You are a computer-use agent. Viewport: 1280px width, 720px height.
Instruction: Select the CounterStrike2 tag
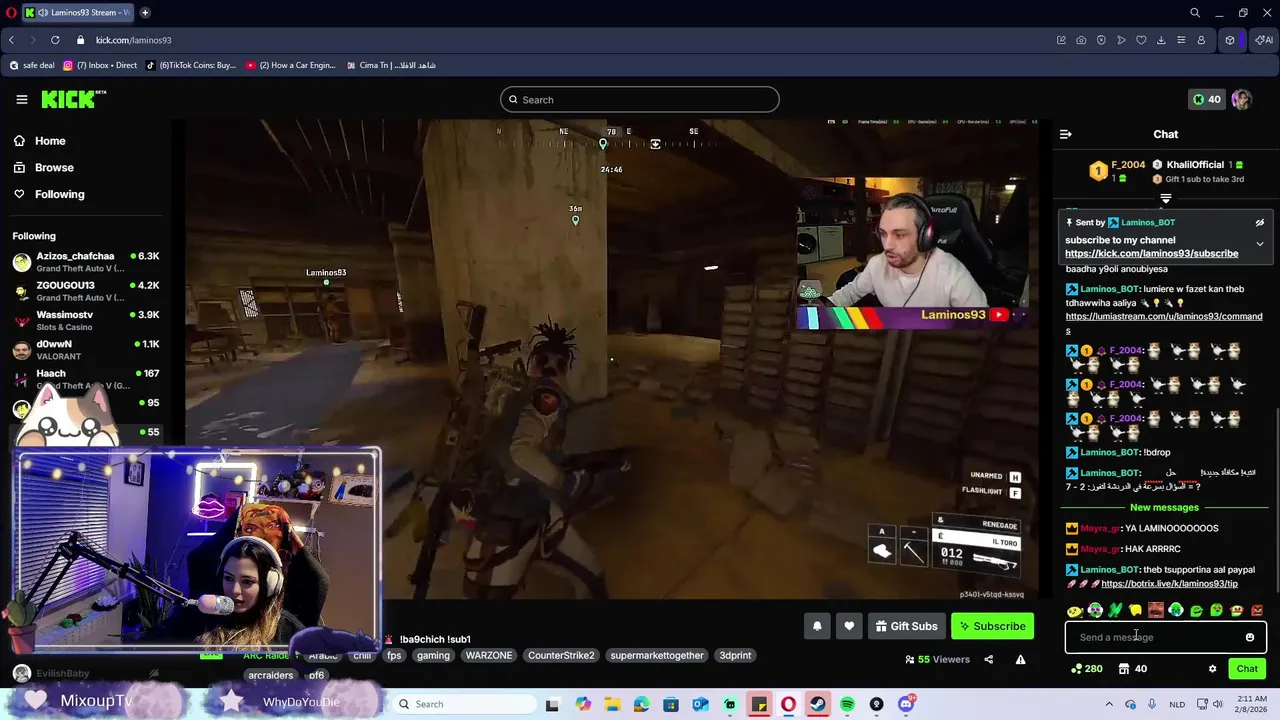[561, 656]
